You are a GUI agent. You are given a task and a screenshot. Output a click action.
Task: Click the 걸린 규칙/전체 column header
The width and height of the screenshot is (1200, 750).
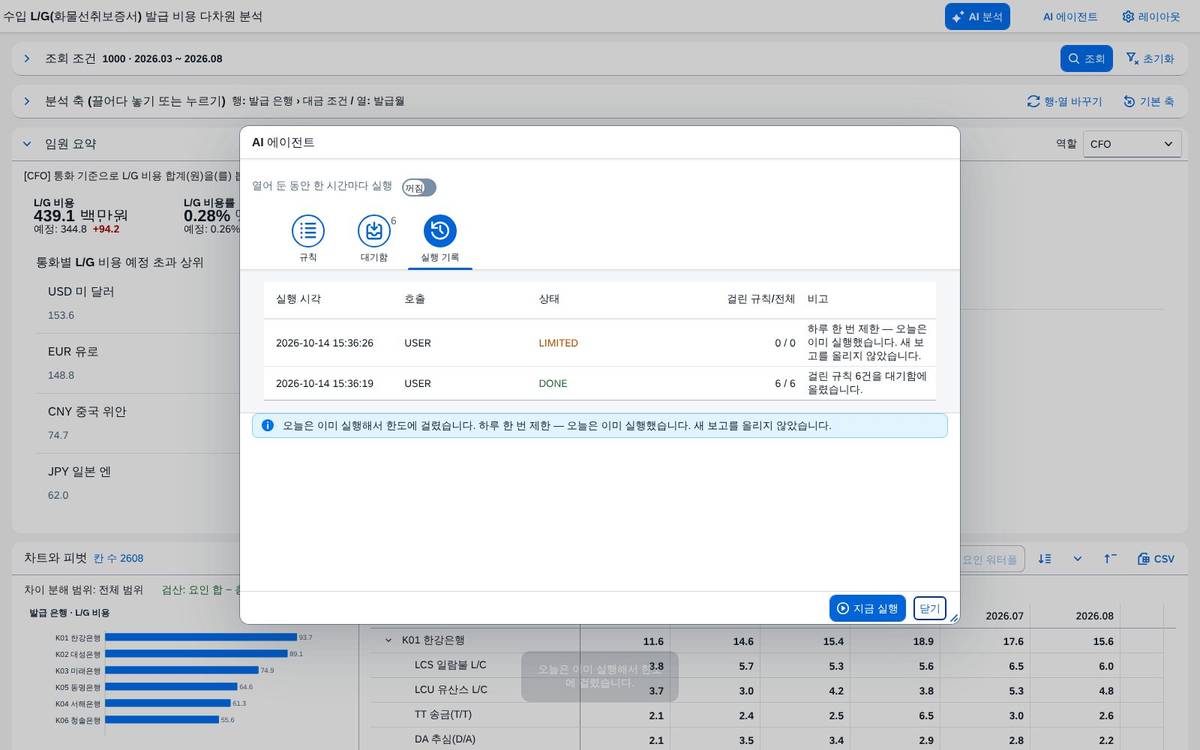coord(761,299)
